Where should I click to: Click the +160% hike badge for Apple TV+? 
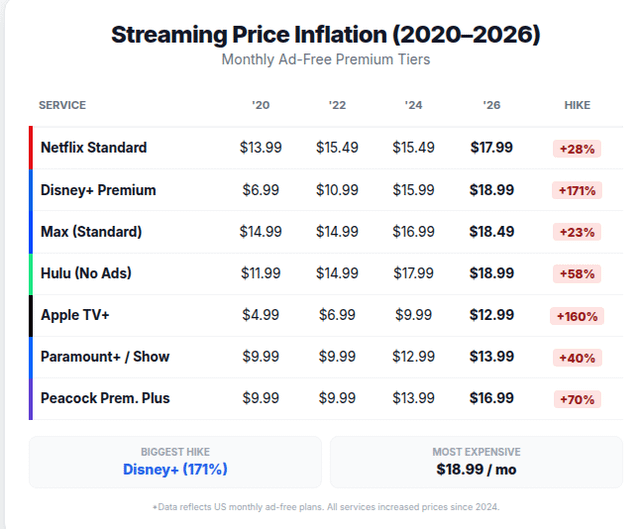[577, 316]
